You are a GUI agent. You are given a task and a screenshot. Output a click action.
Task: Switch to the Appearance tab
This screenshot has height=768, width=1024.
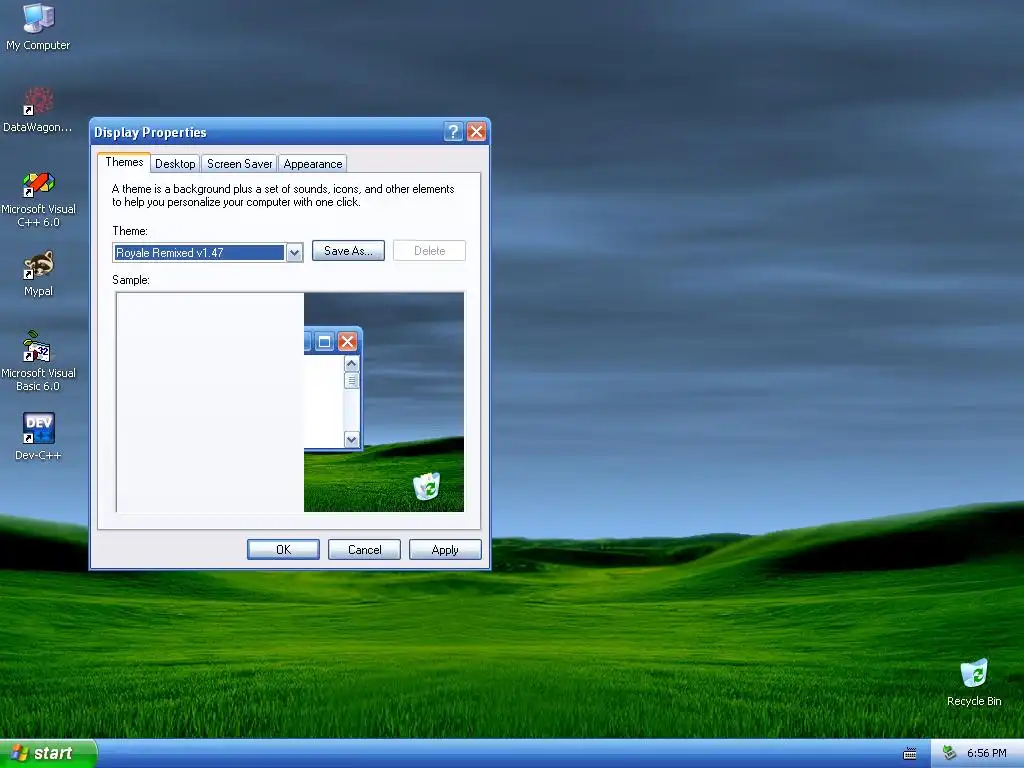(x=313, y=164)
